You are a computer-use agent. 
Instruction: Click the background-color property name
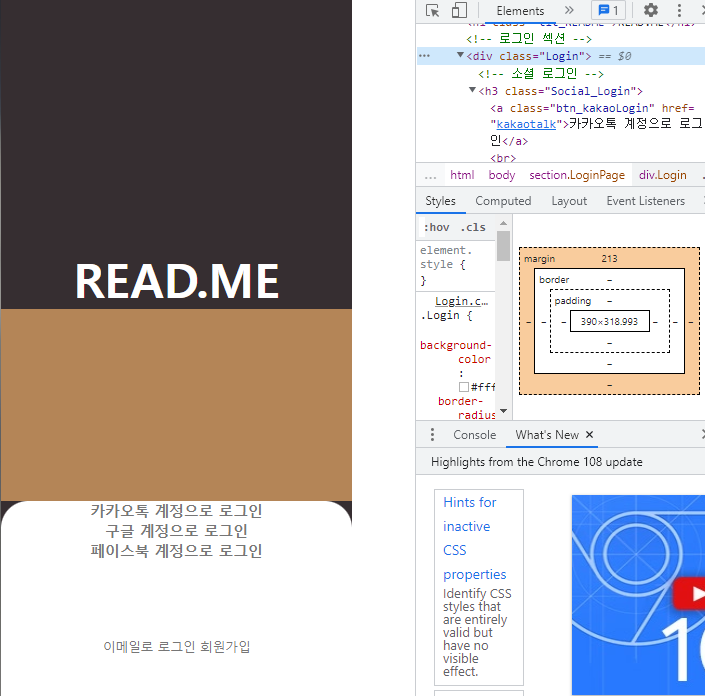(x=456, y=352)
